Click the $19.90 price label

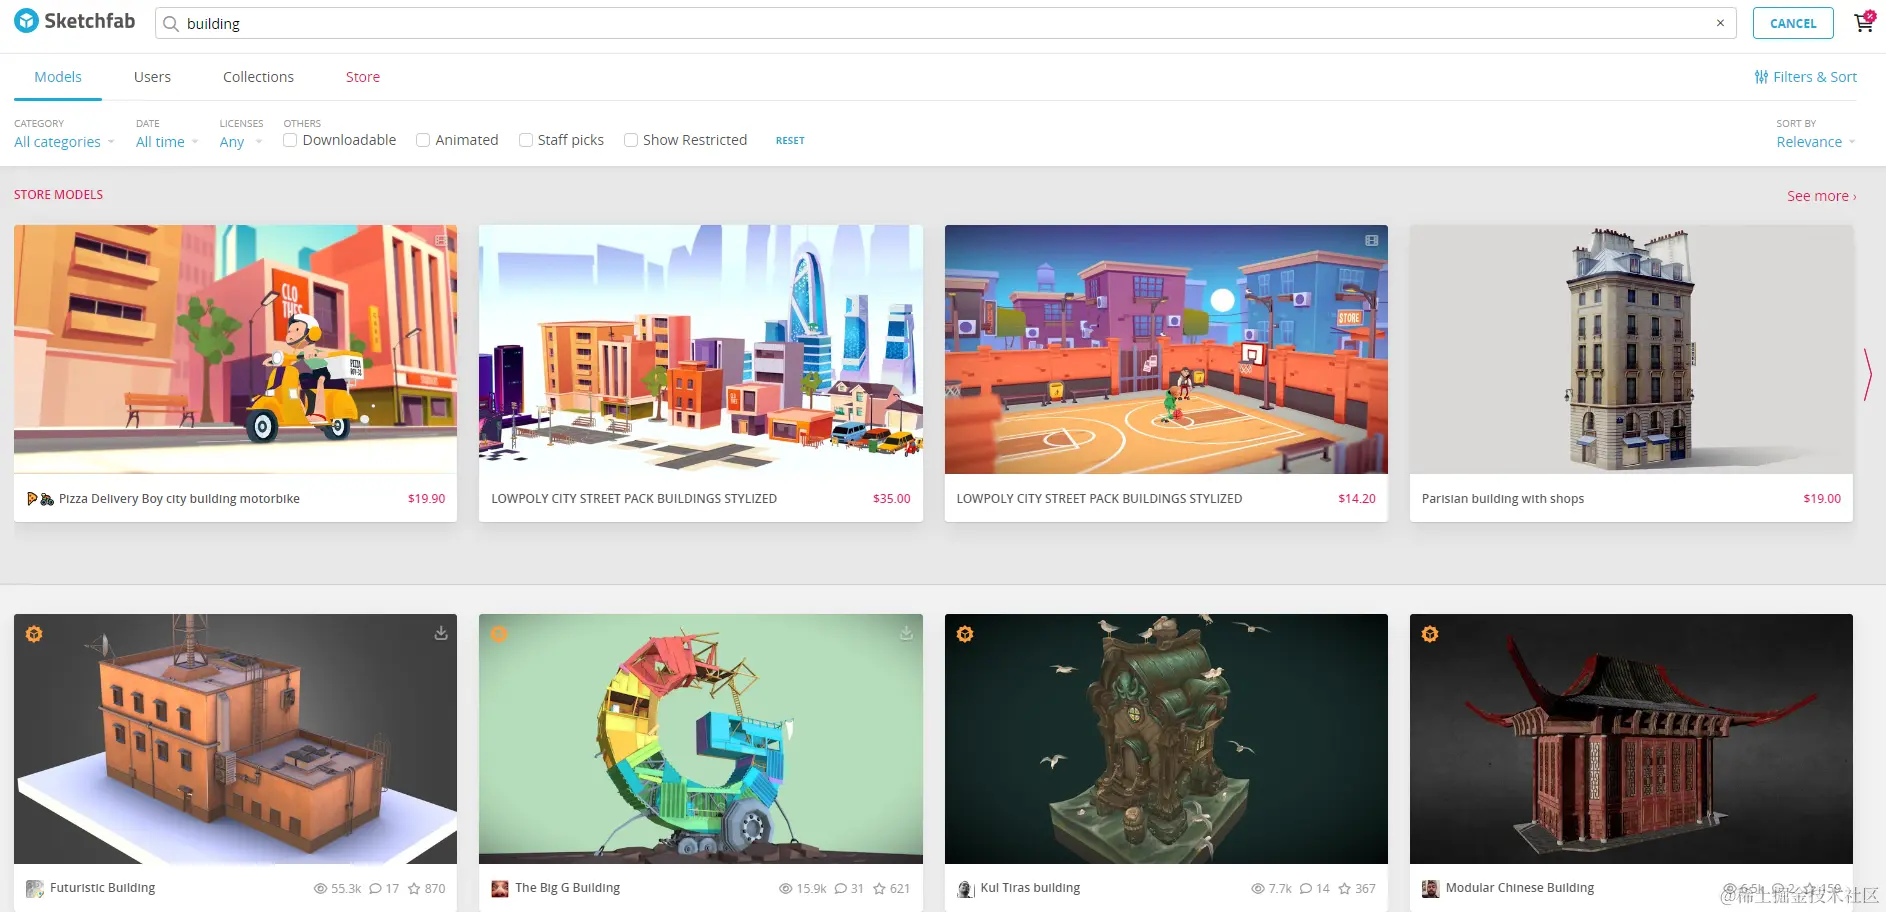click(426, 499)
